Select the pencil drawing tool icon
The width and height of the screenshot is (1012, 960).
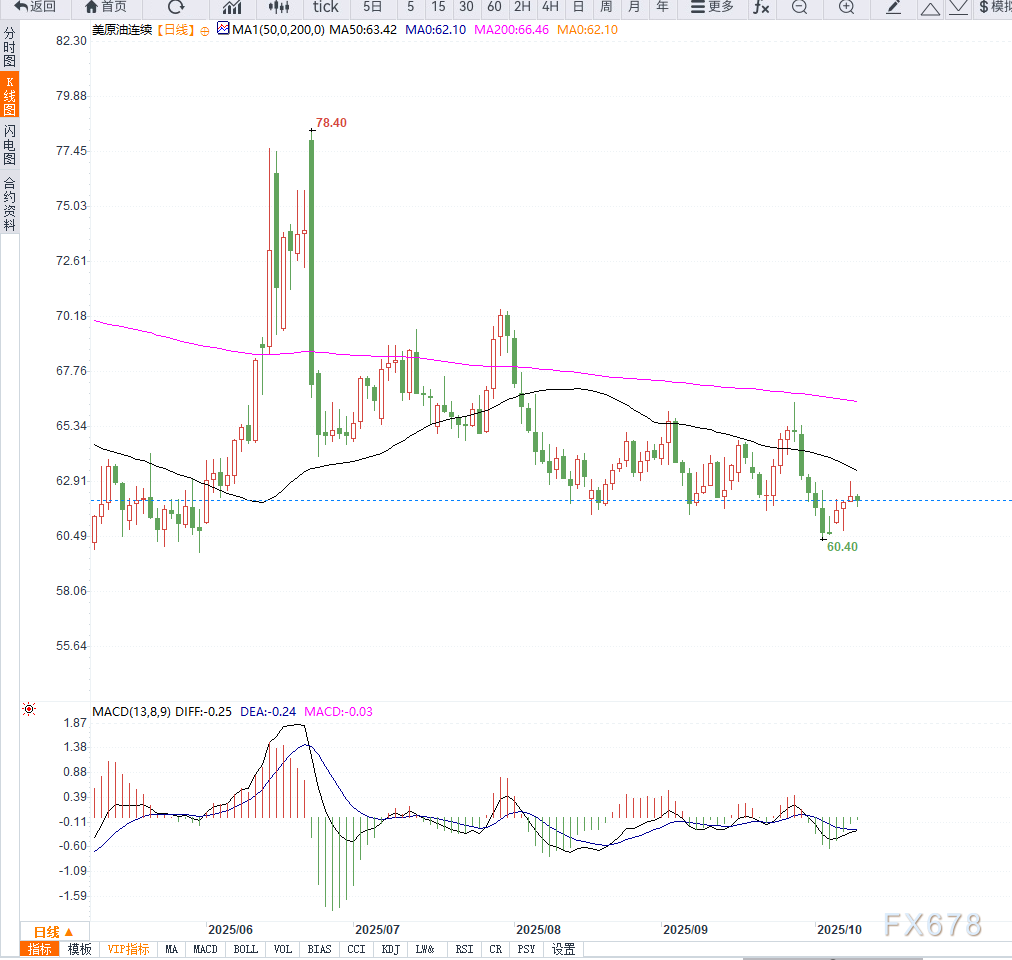point(894,7)
